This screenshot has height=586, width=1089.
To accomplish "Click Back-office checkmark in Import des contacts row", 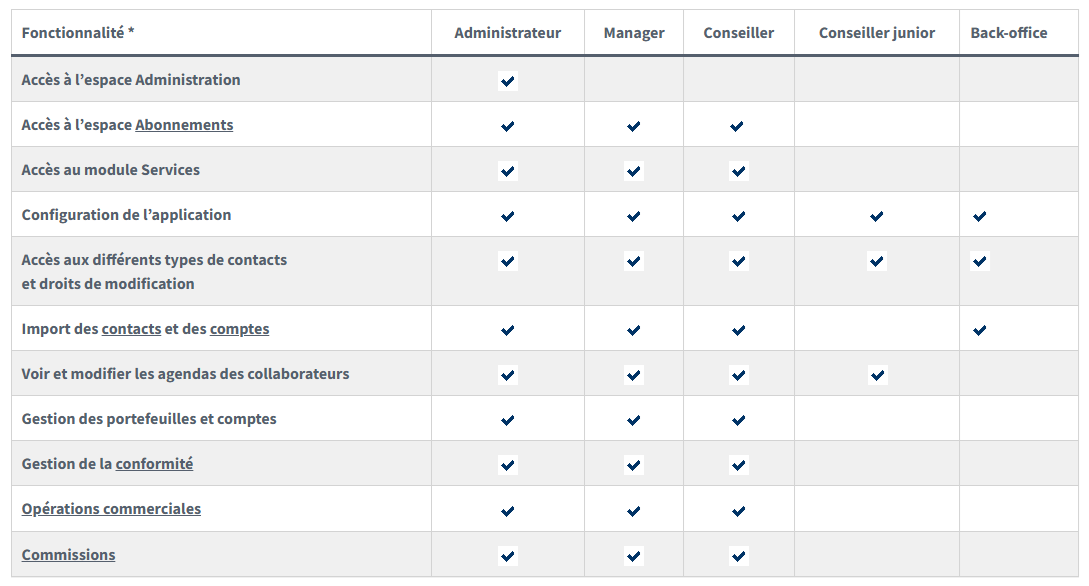I will tap(979, 330).
